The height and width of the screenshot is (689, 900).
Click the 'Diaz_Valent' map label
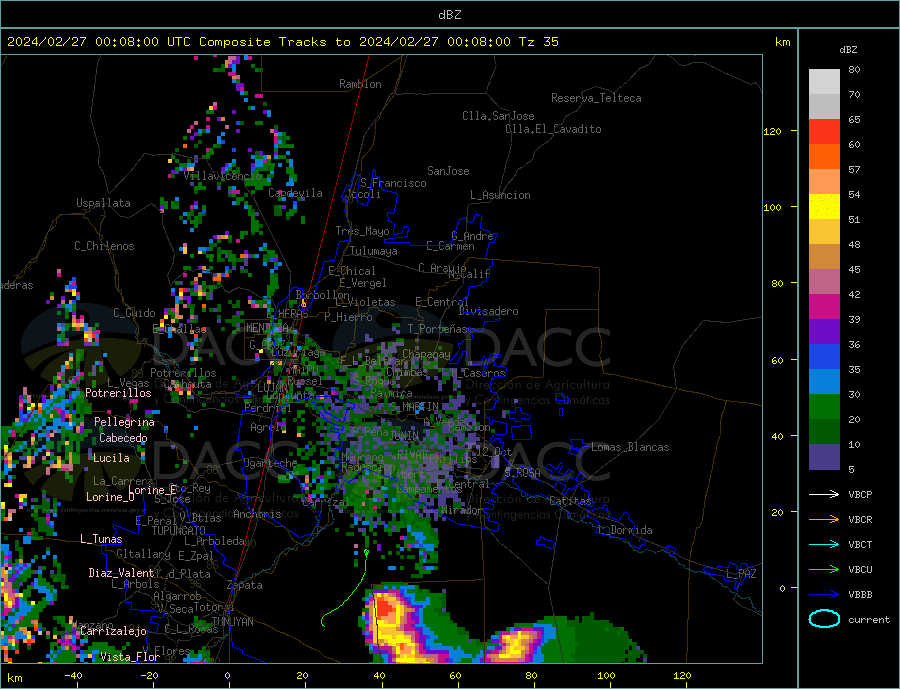click(x=121, y=573)
